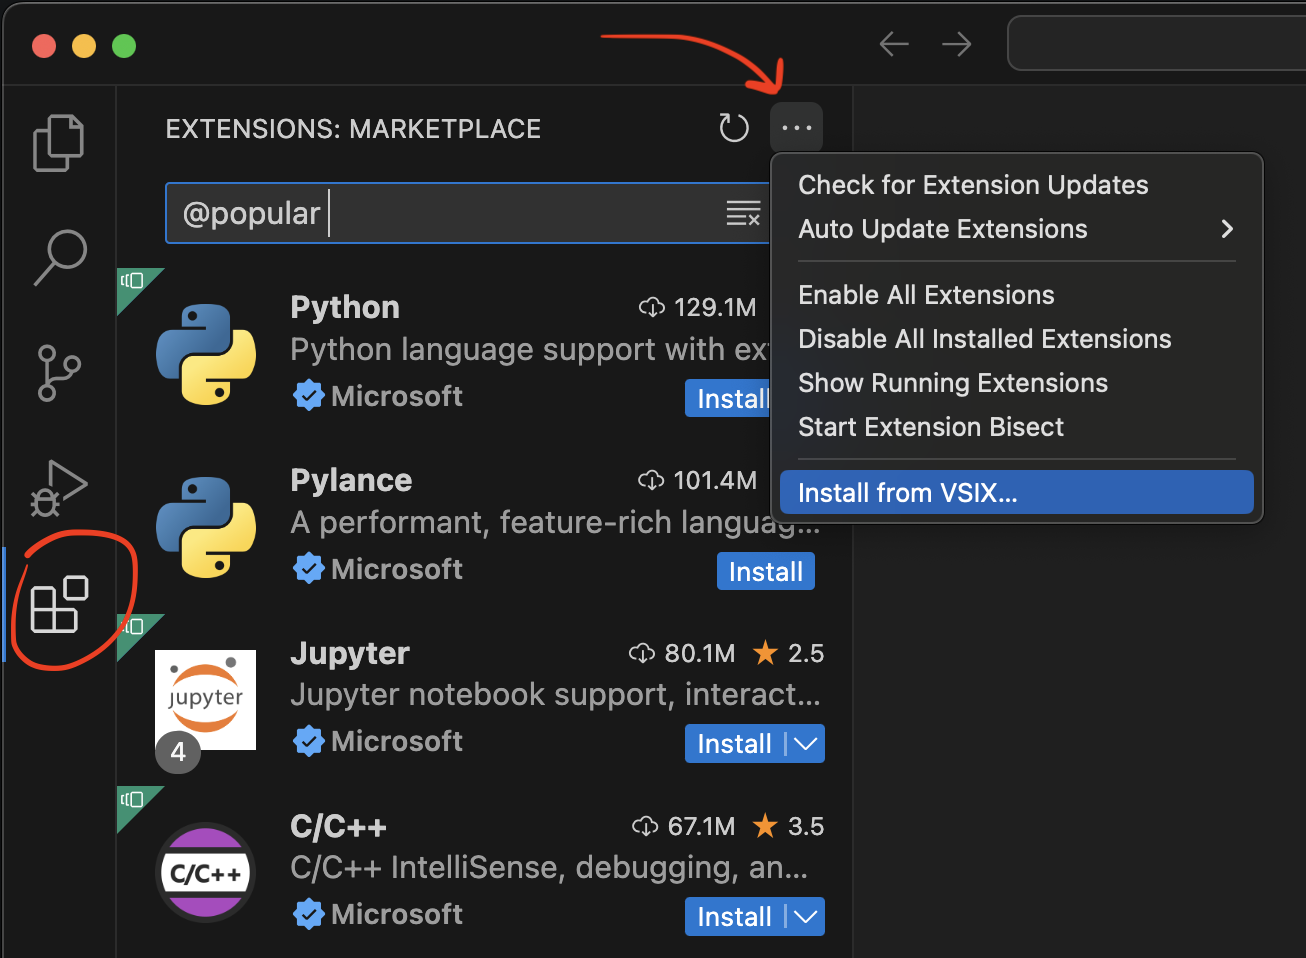This screenshot has width=1306, height=958.
Task: Select Check for Extension Updates
Action: [x=973, y=185]
